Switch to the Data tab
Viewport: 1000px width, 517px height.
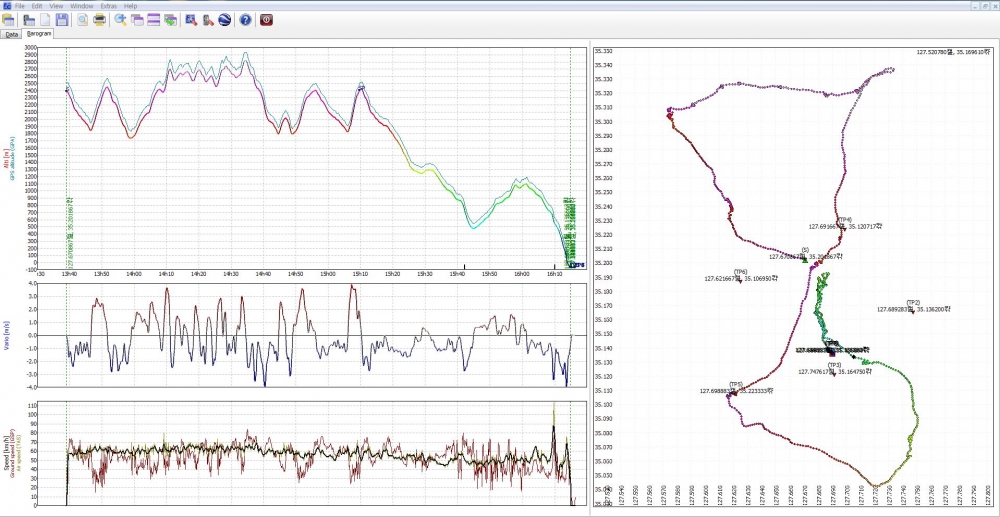(11, 34)
